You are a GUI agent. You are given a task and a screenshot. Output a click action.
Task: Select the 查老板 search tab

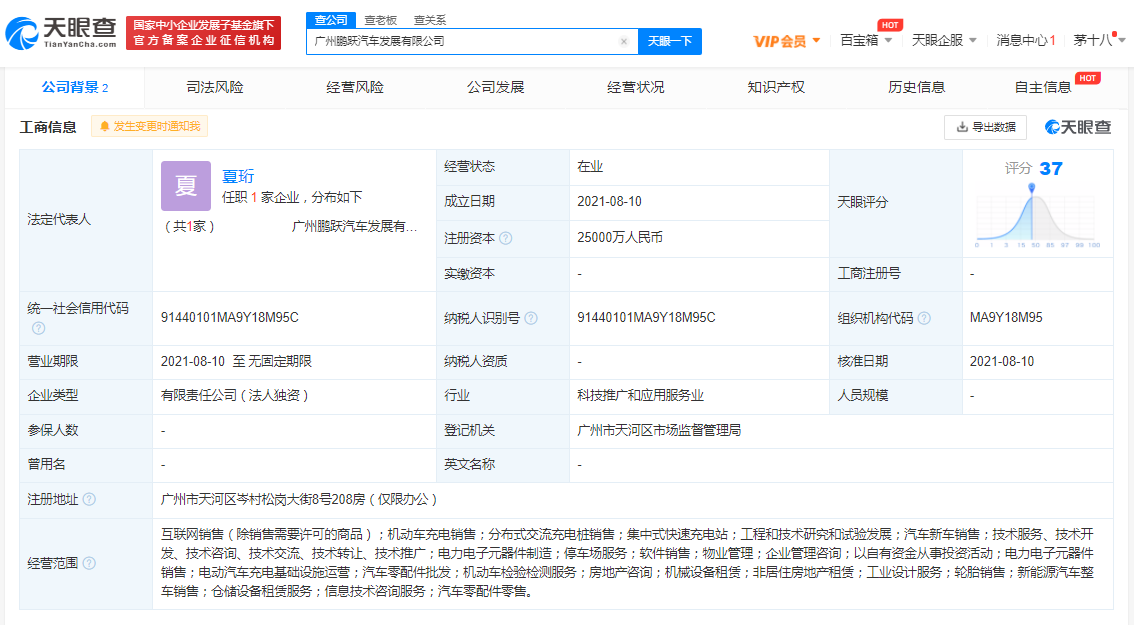pos(380,20)
